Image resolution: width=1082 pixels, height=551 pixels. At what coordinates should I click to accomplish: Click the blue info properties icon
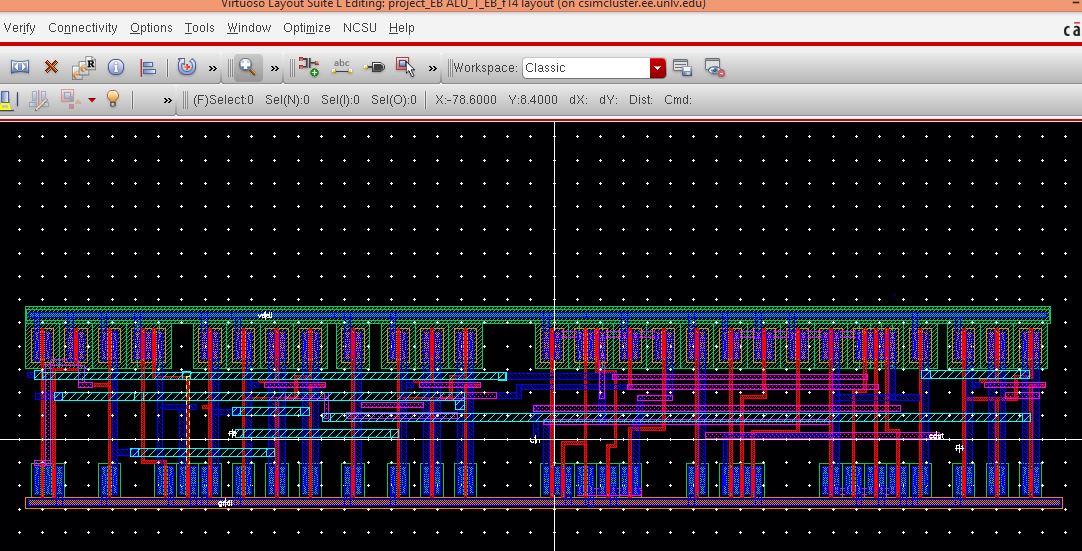coord(116,68)
